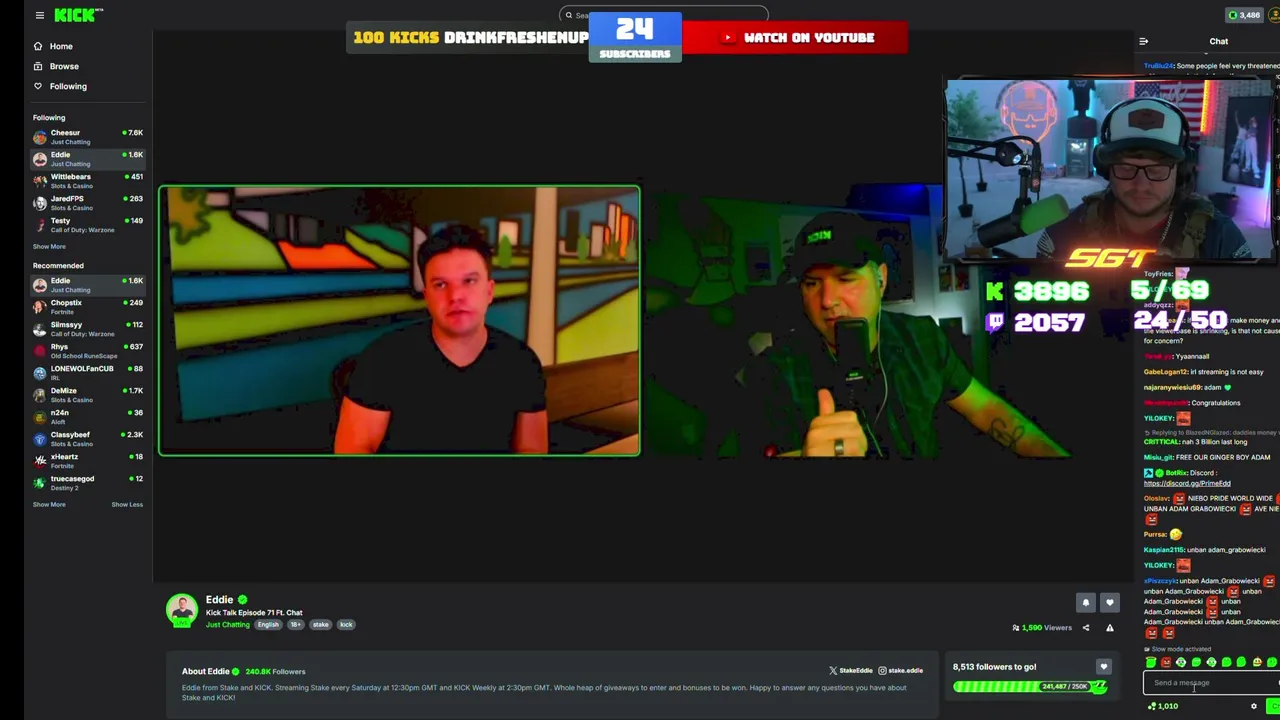
Task: Click the 240.8K Followers count
Action: point(275,672)
